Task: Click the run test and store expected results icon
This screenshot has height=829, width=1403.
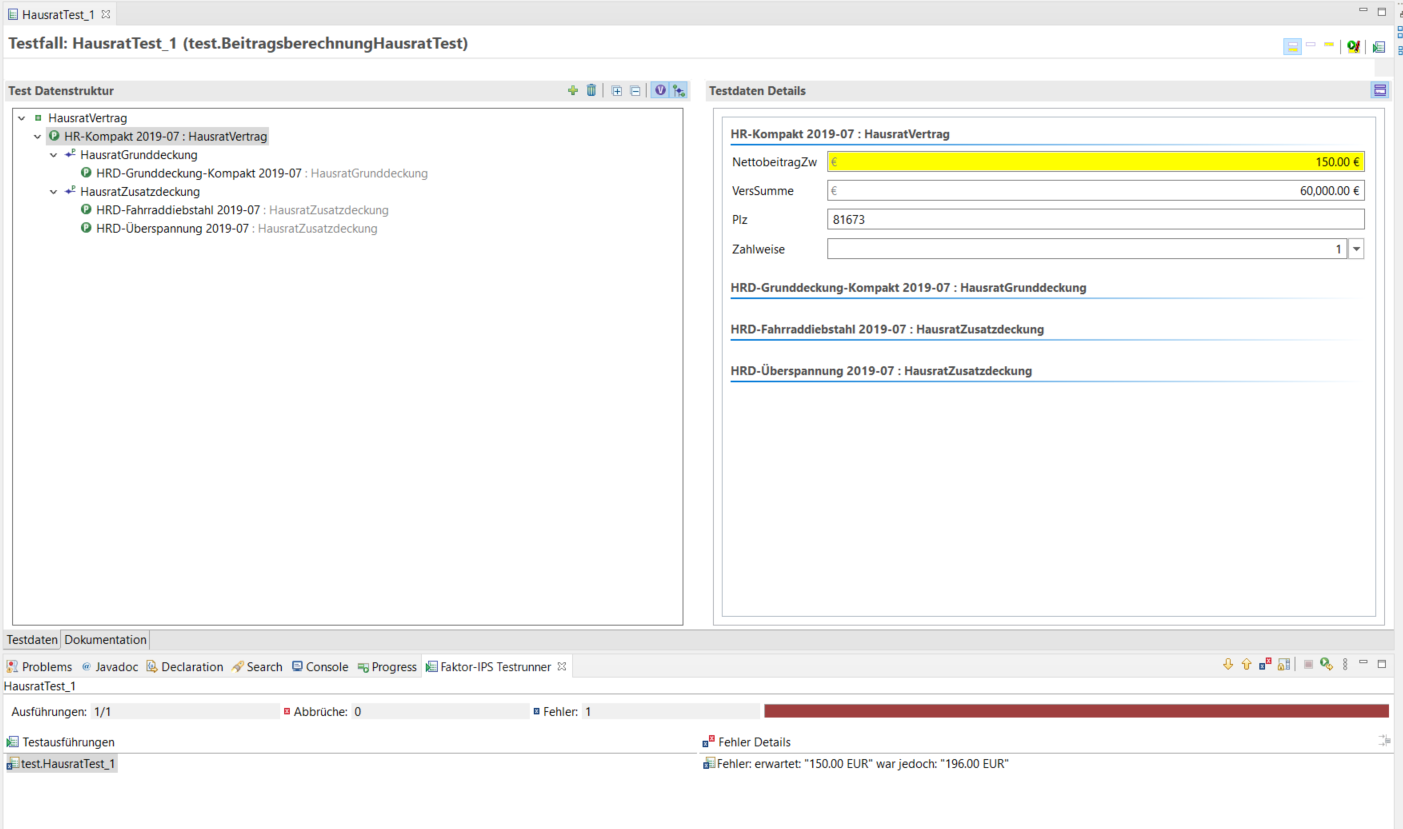Action: click(x=1353, y=46)
